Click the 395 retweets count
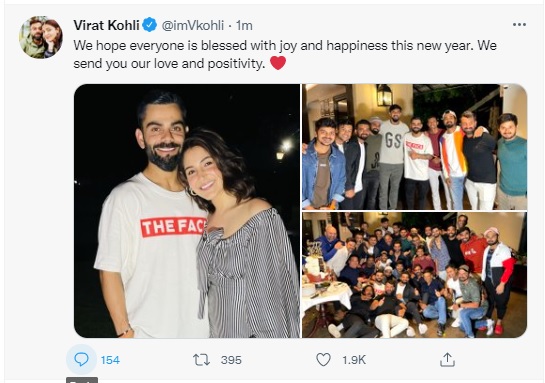545x383 pixels. coord(231,360)
